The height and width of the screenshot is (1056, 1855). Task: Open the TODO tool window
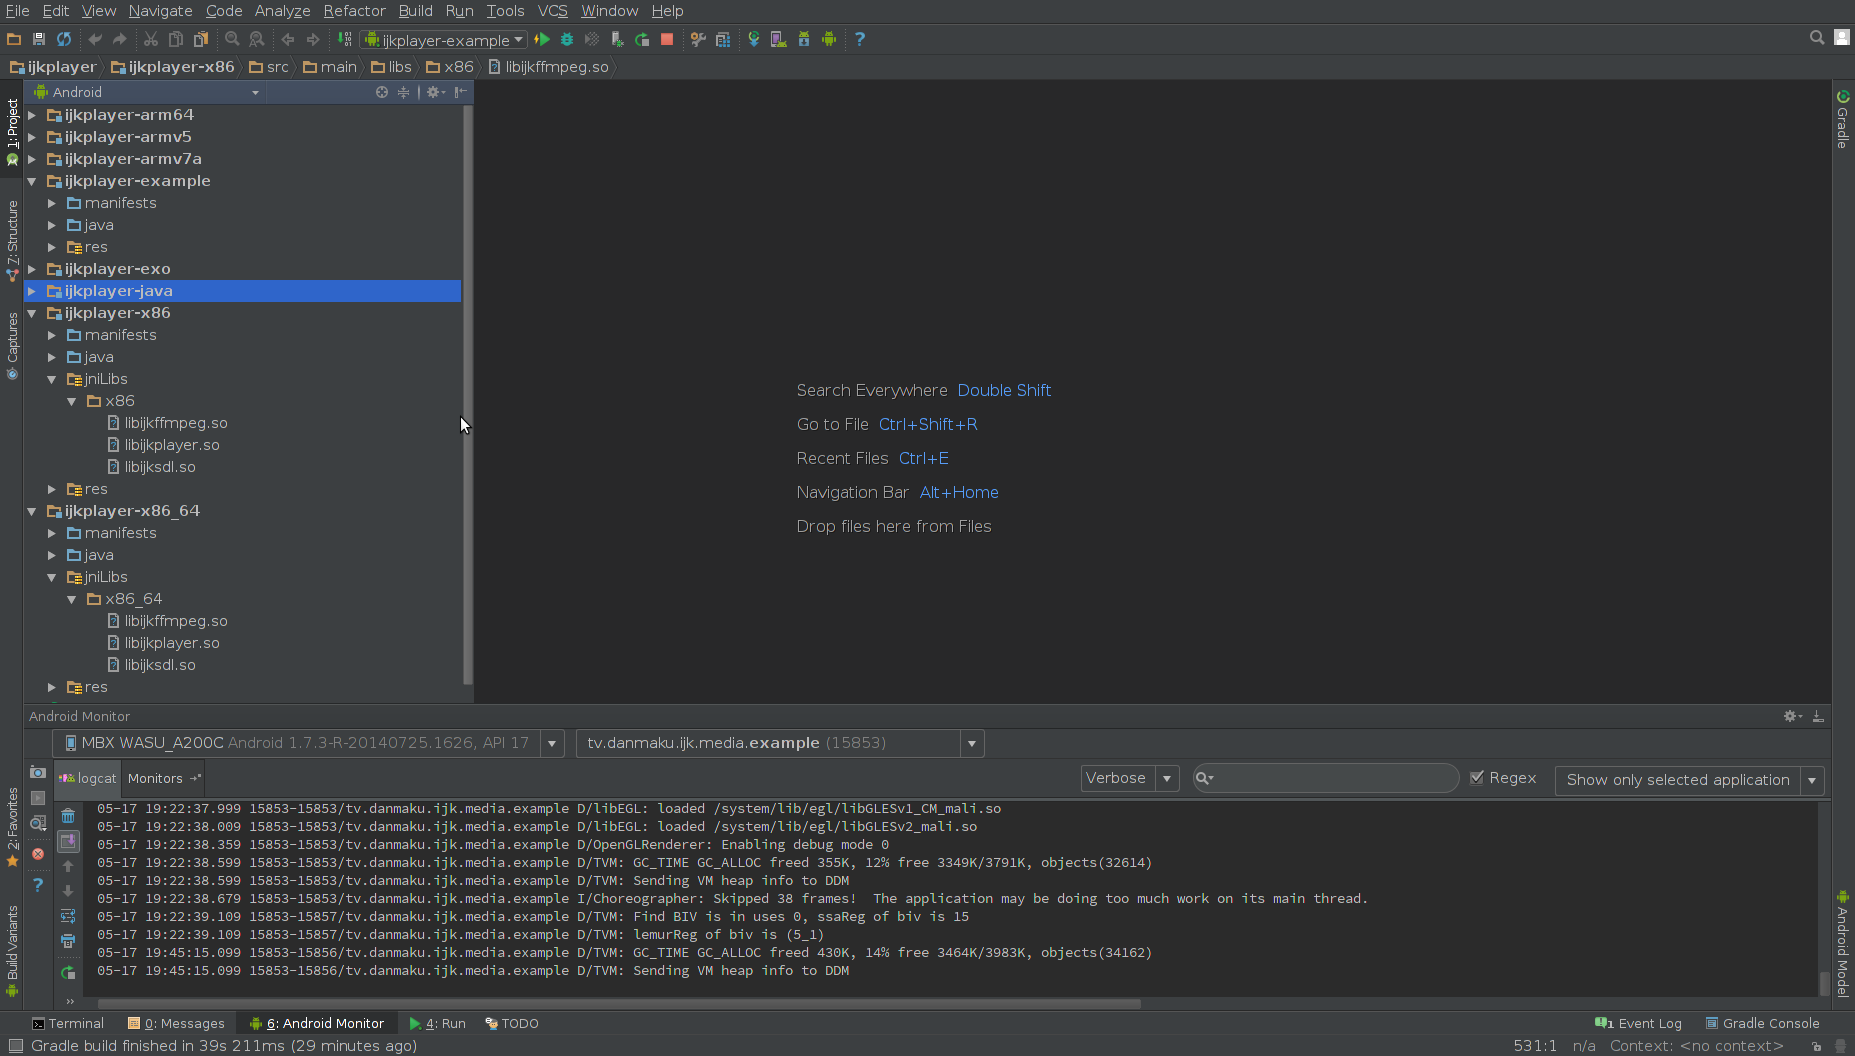(512, 1023)
